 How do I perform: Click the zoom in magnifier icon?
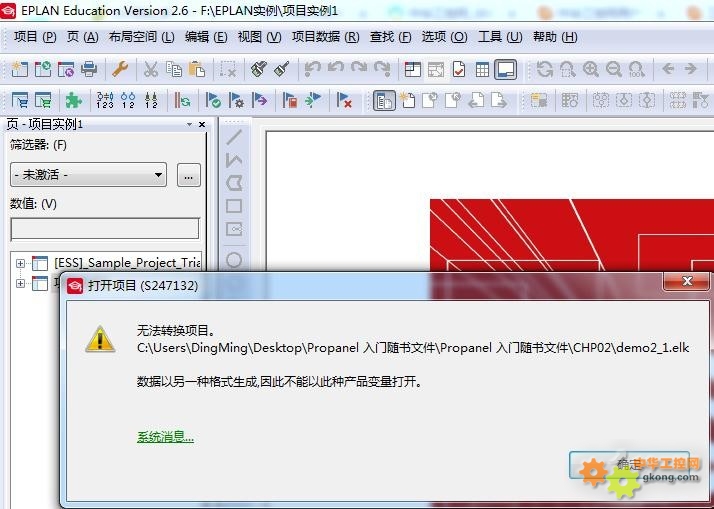[x=591, y=69]
